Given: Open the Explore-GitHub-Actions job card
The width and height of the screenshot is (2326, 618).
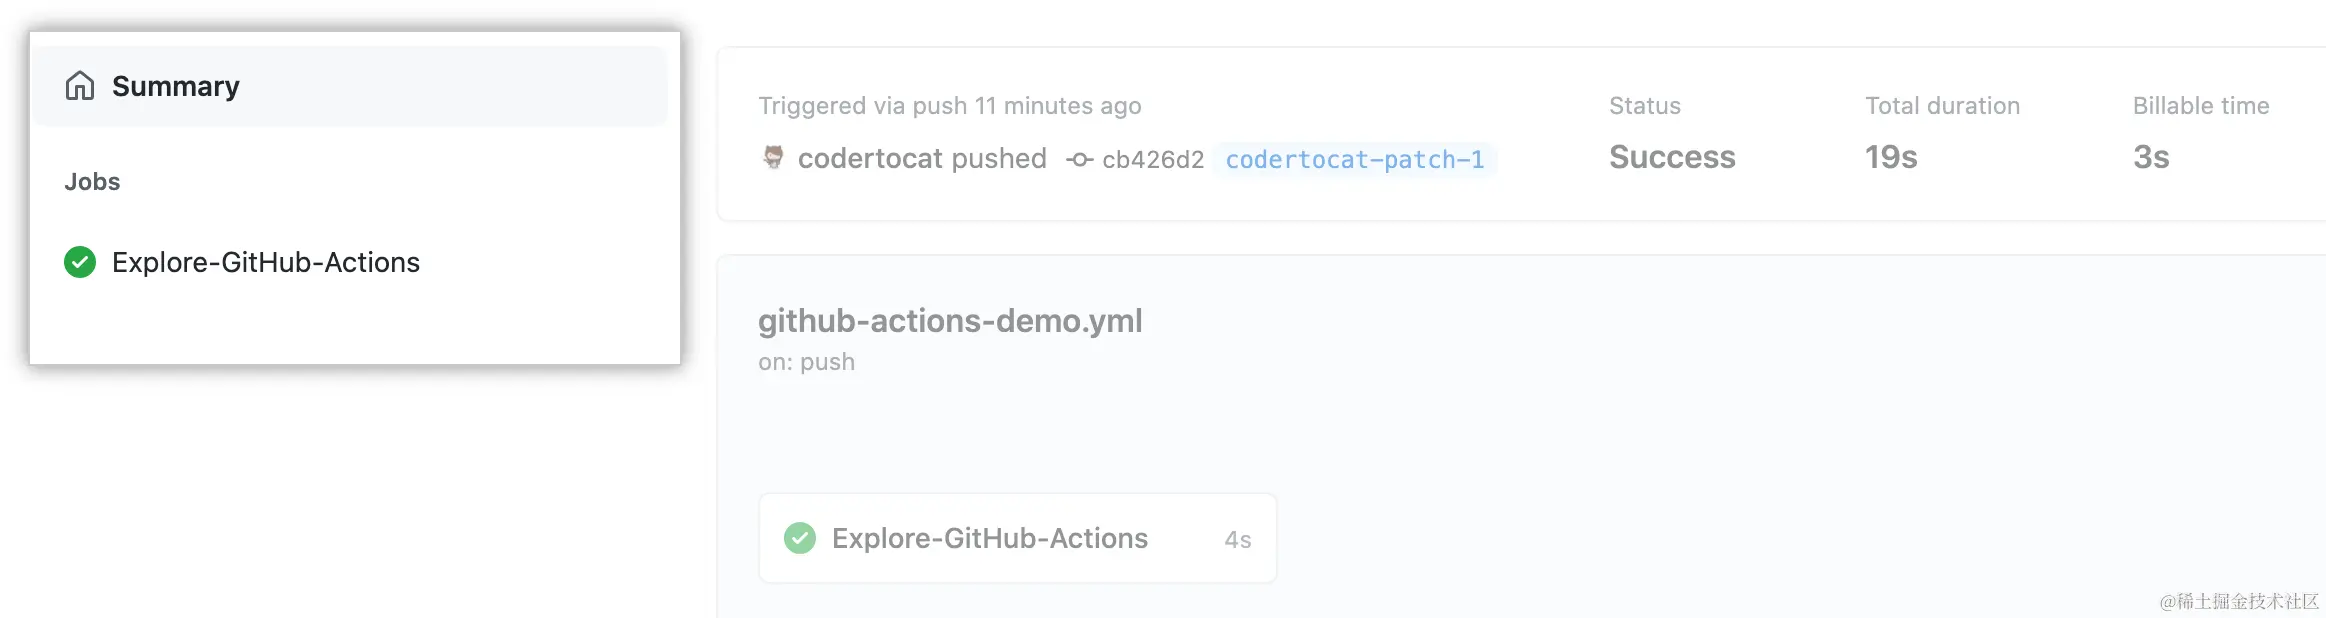Looking at the screenshot, I should click(990, 538).
